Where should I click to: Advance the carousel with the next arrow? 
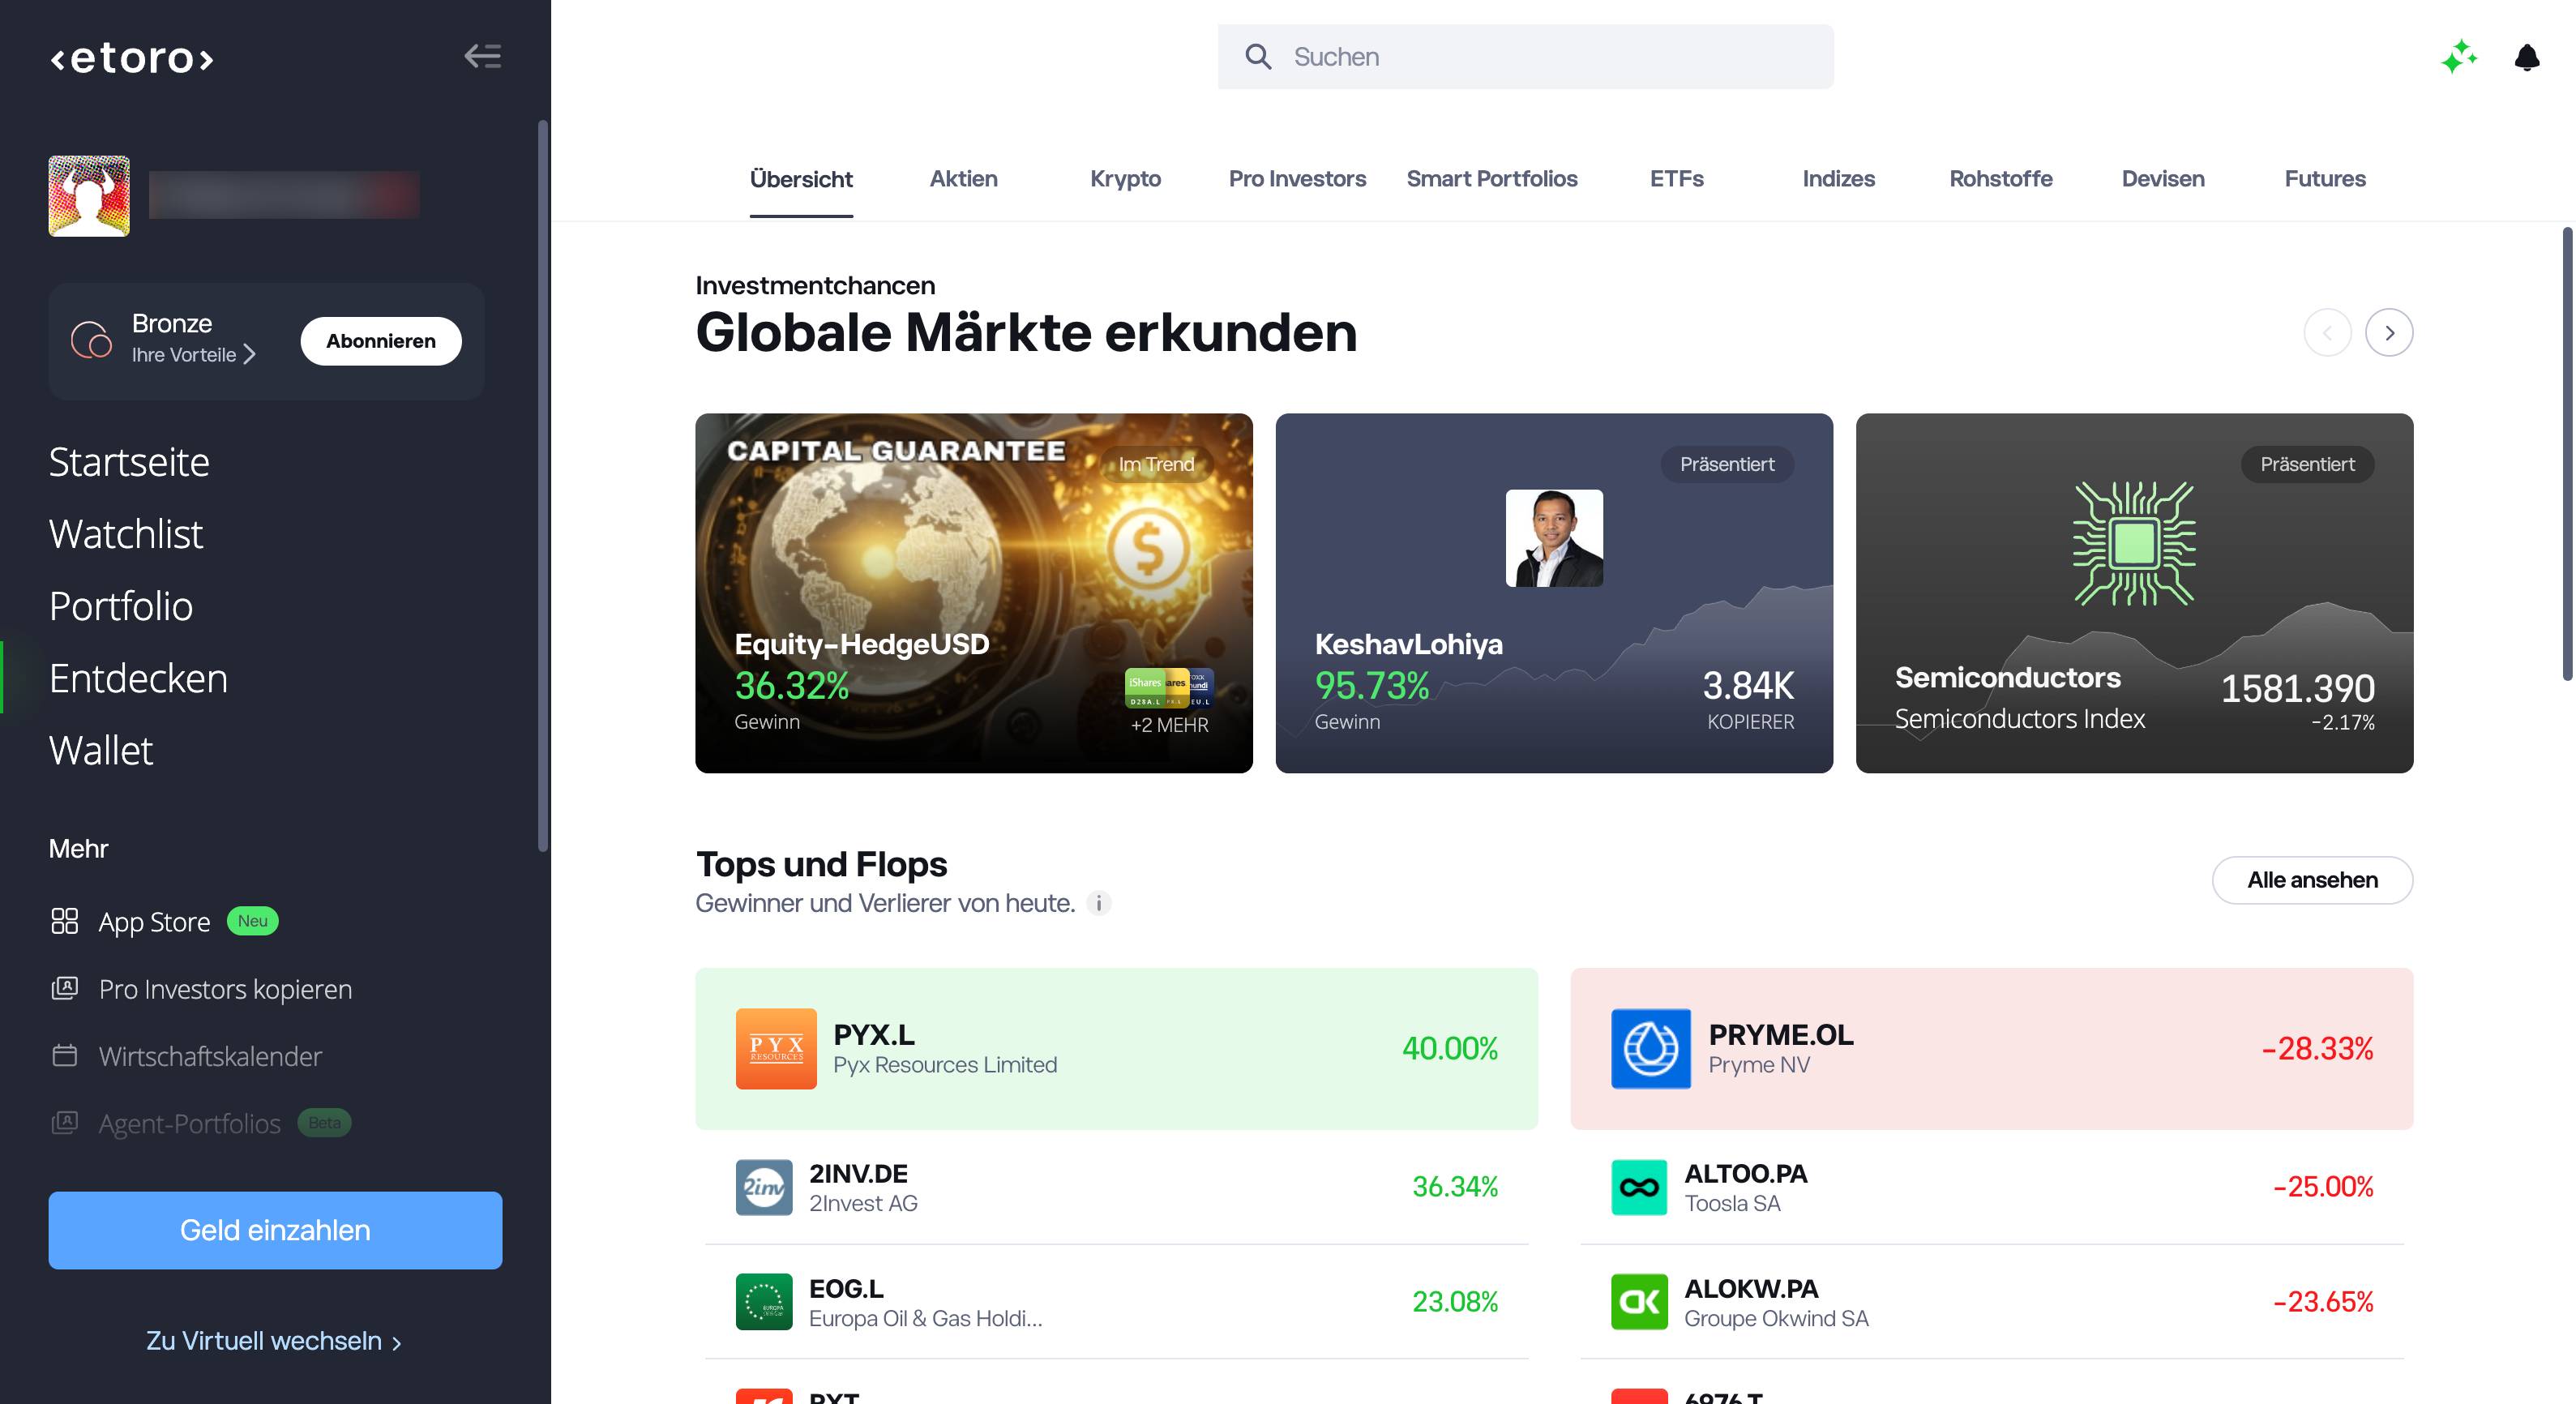coord(2389,333)
